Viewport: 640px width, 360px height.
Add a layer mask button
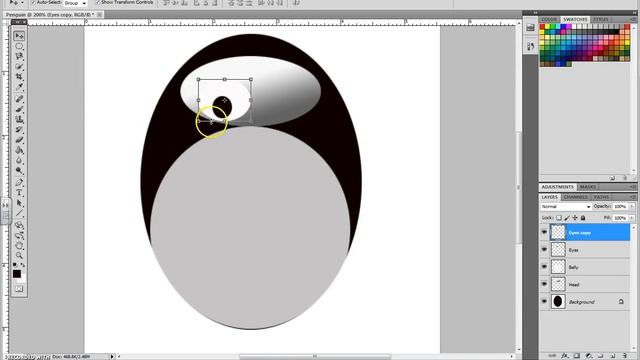pos(576,356)
